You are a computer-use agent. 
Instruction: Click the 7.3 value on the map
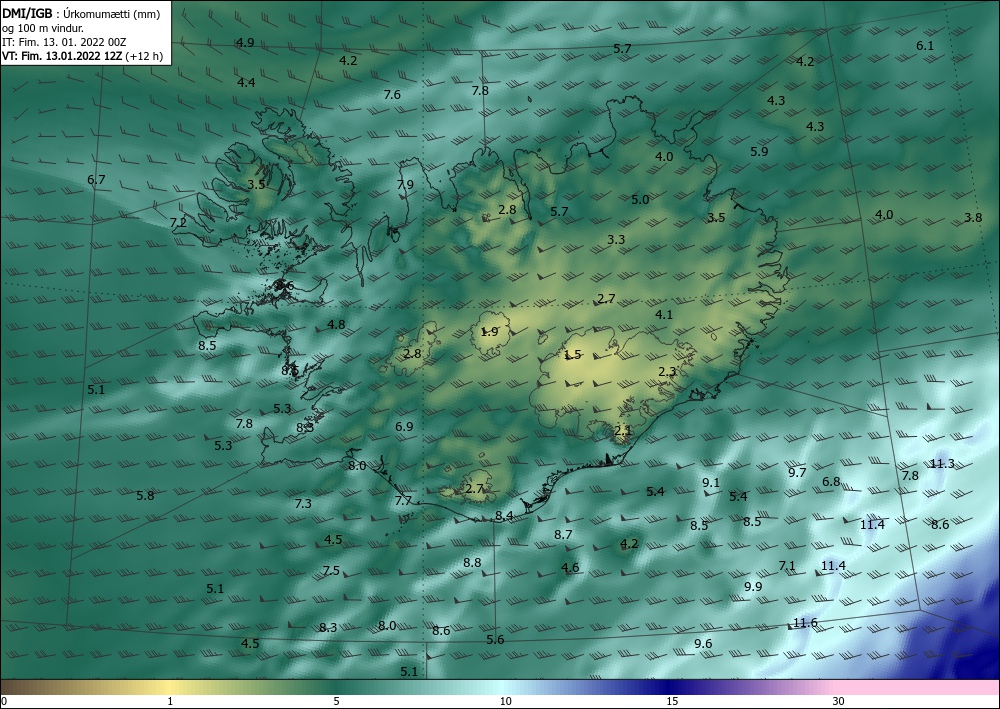pyautogui.click(x=303, y=503)
